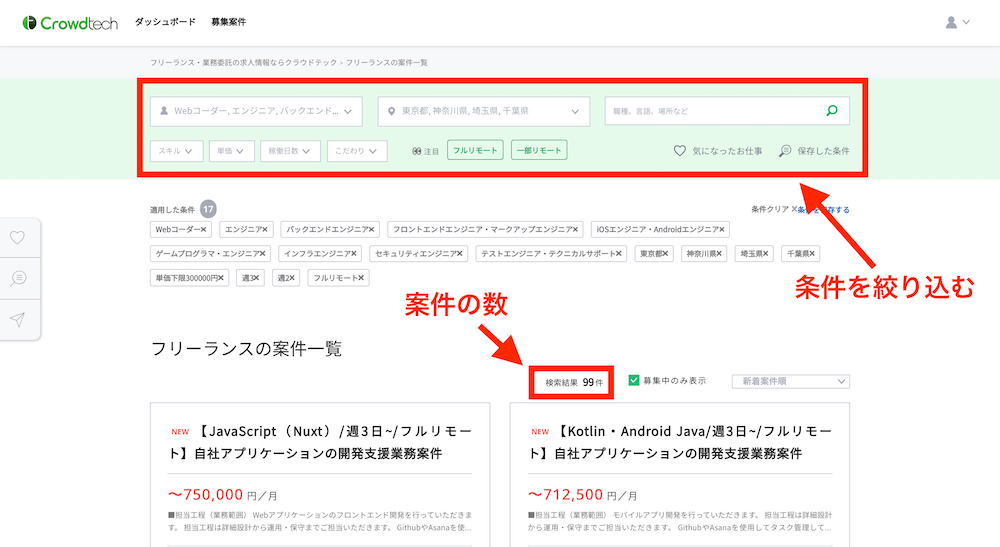Click the search magnifier icon
The height and width of the screenshot is (547, 1000).
[x=832, y=111]
